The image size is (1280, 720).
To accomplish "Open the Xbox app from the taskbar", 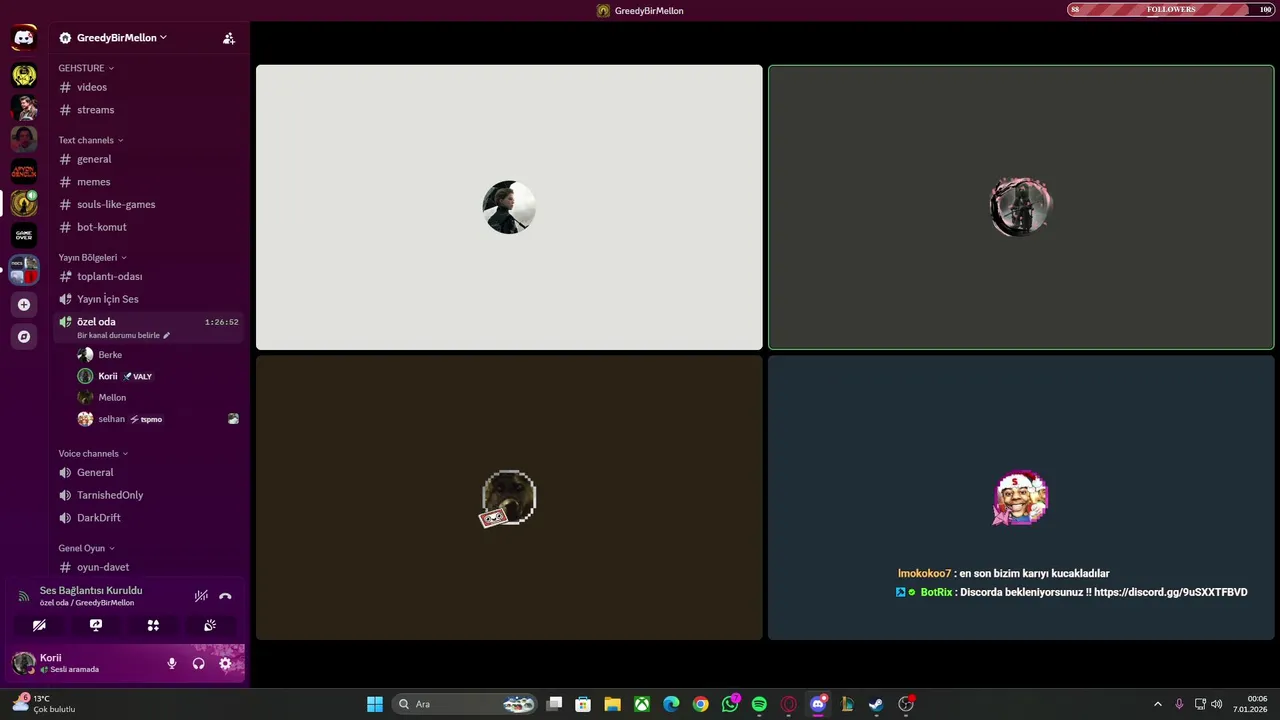I will tap(642, 704).
